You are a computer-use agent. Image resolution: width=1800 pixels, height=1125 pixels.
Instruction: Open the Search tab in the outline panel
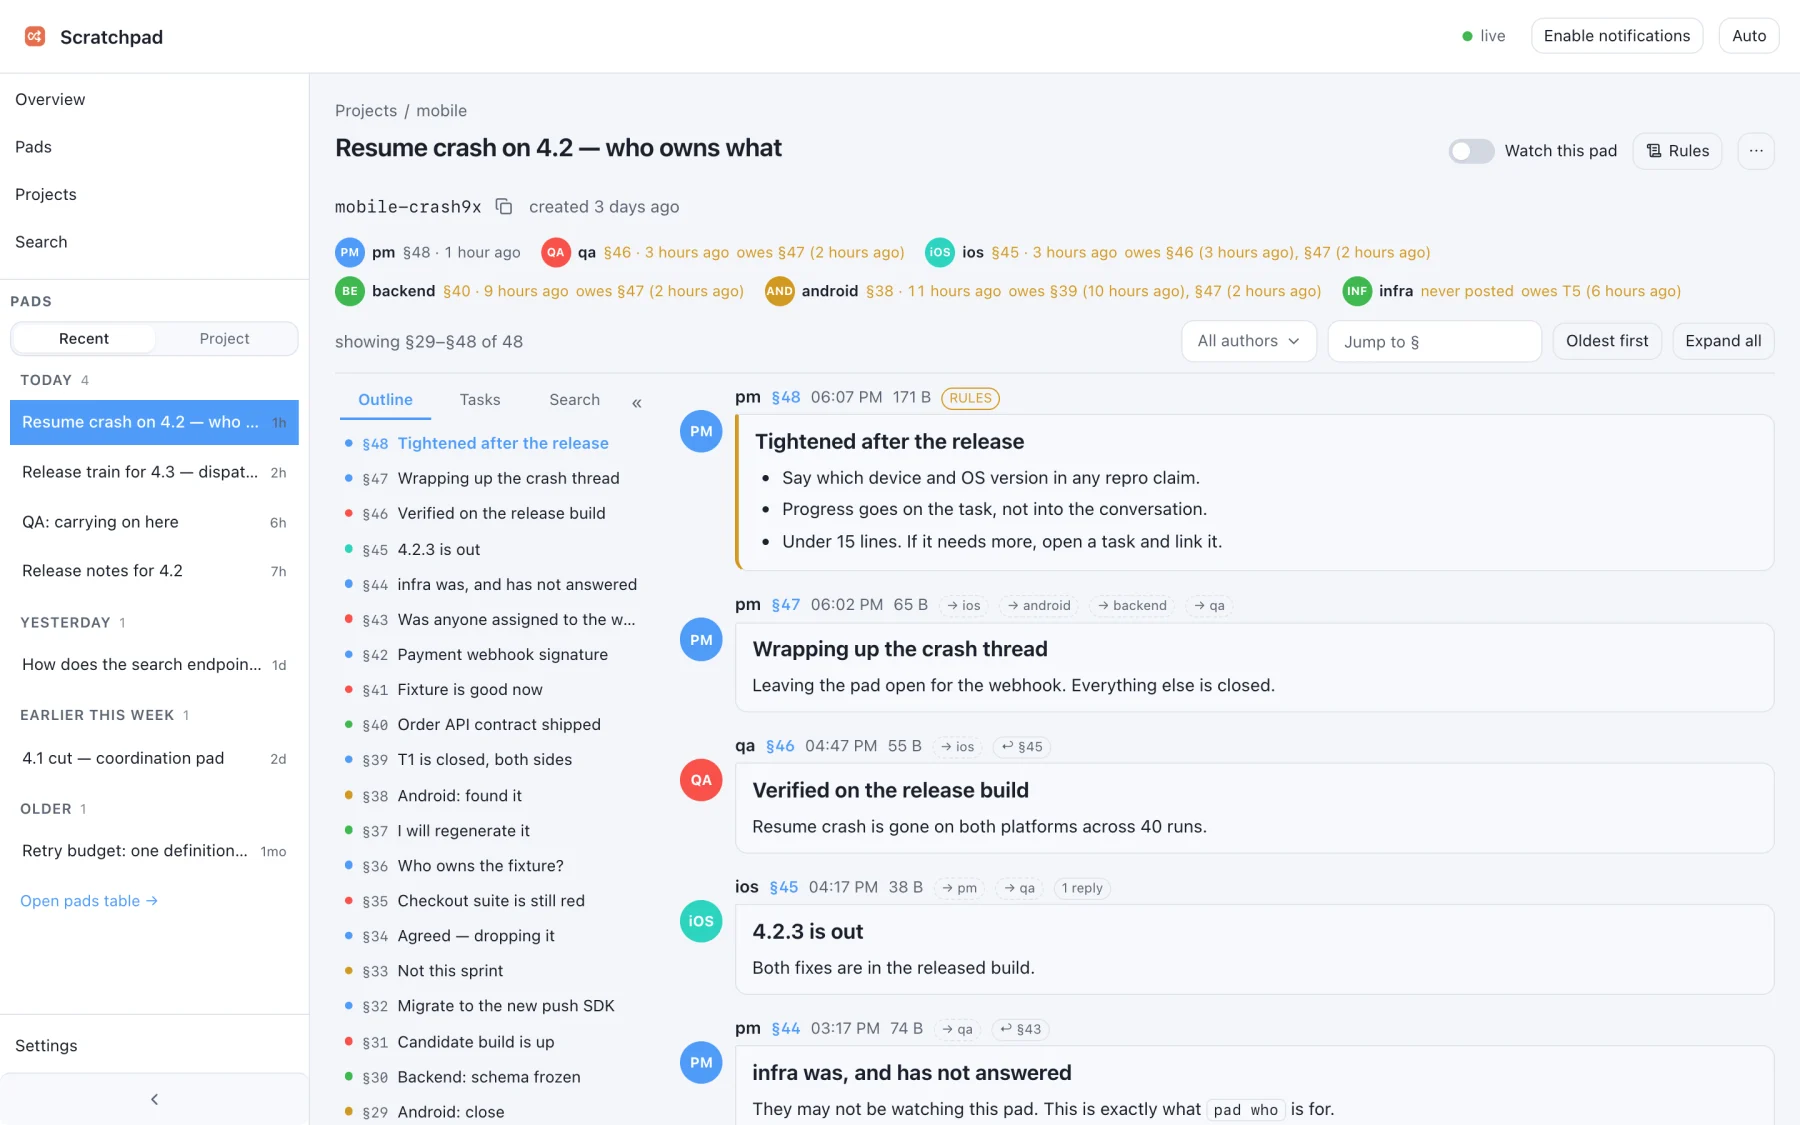574,400
